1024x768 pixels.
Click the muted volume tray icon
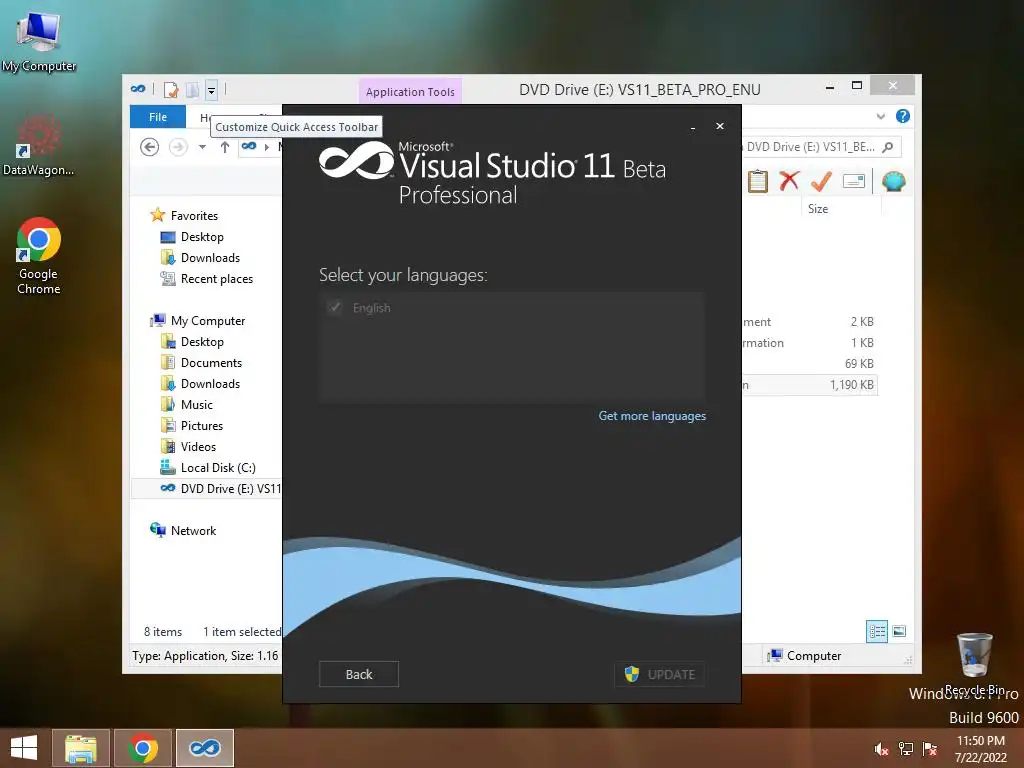pos(881,748)
